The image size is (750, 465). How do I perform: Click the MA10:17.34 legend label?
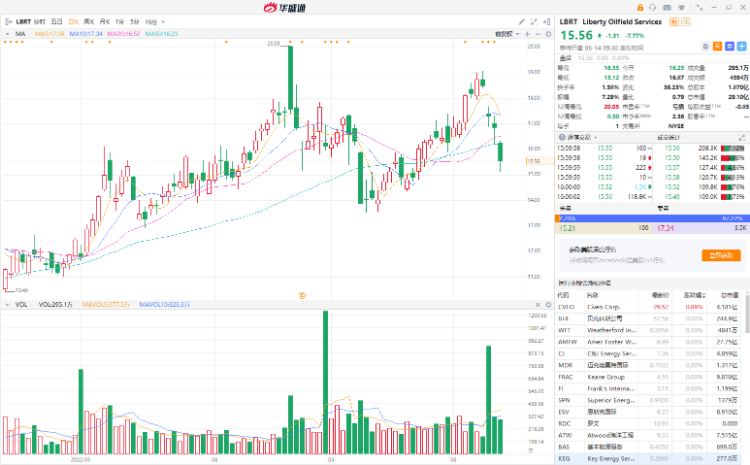tap(86, 34)
